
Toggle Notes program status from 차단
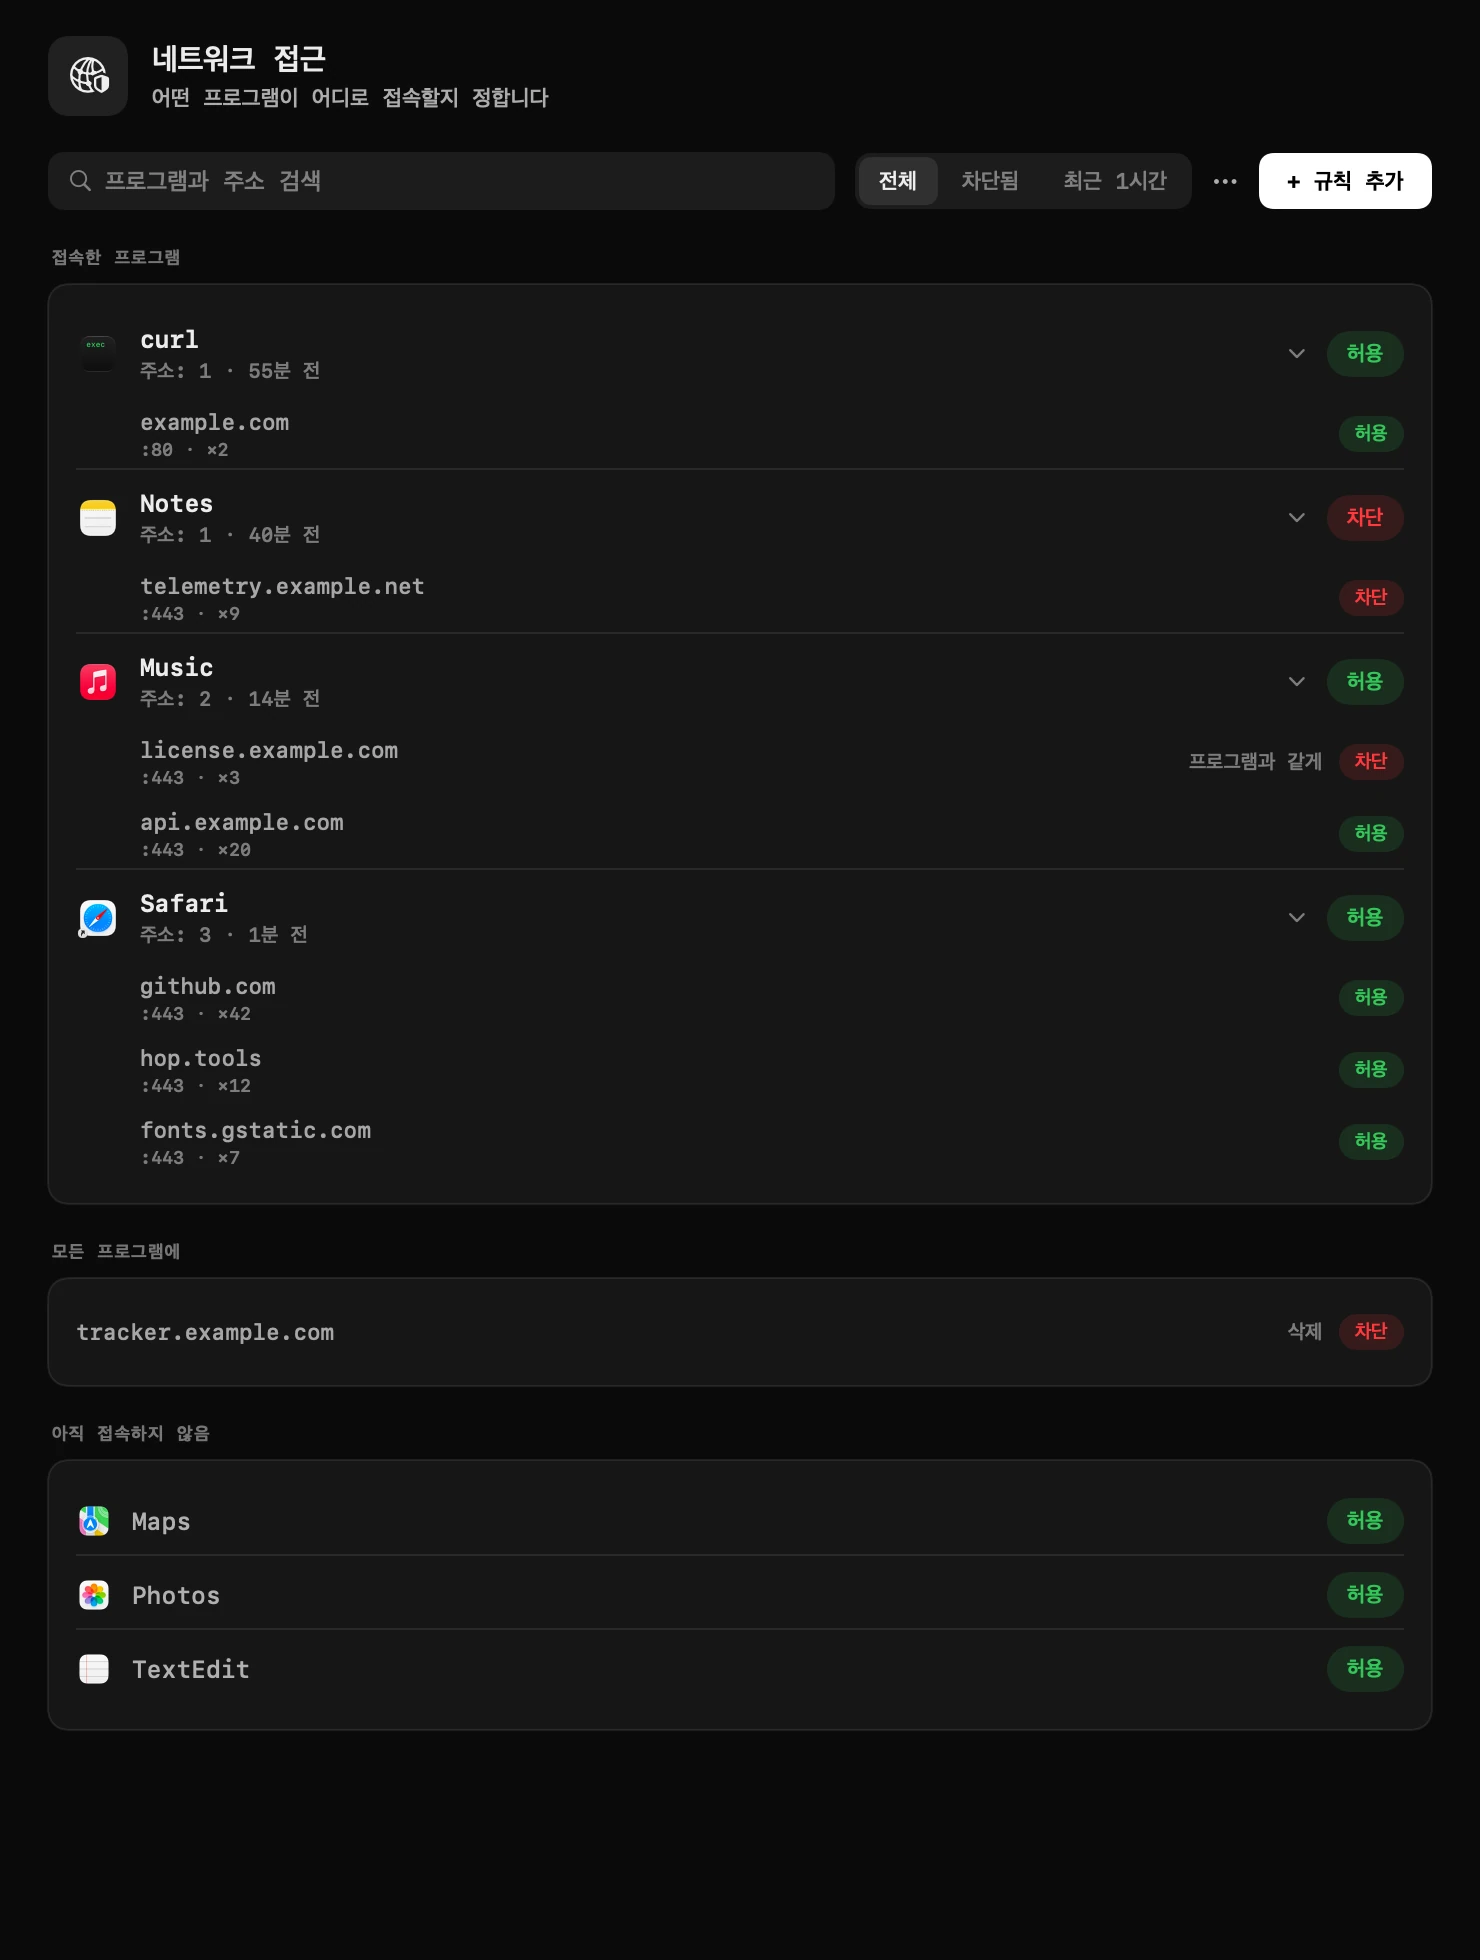[1365, 518]
